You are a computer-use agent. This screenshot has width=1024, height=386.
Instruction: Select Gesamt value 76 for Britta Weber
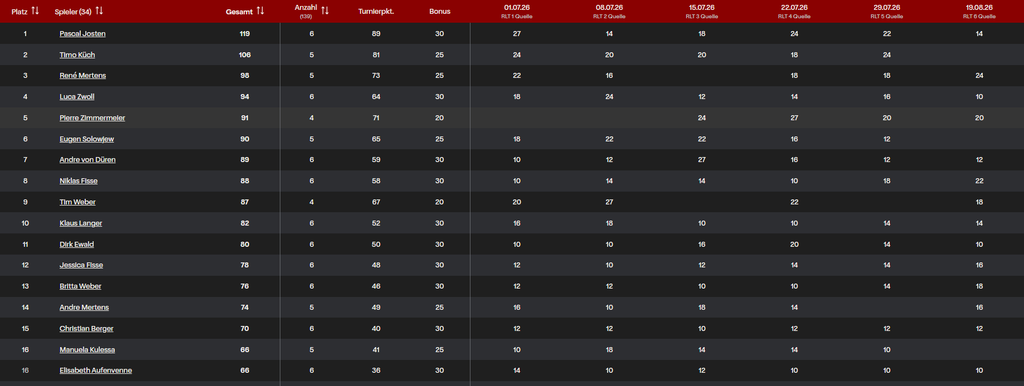coord(245,287)
